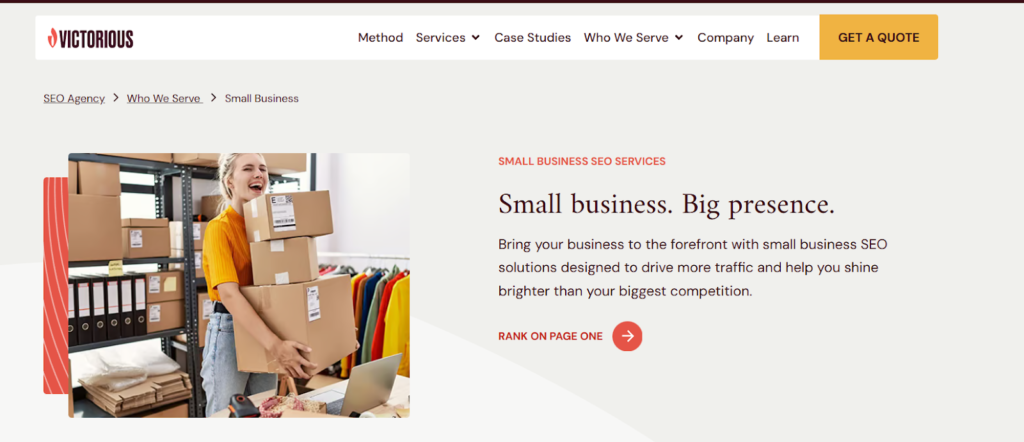Open the Services menu

pos(441,38)
